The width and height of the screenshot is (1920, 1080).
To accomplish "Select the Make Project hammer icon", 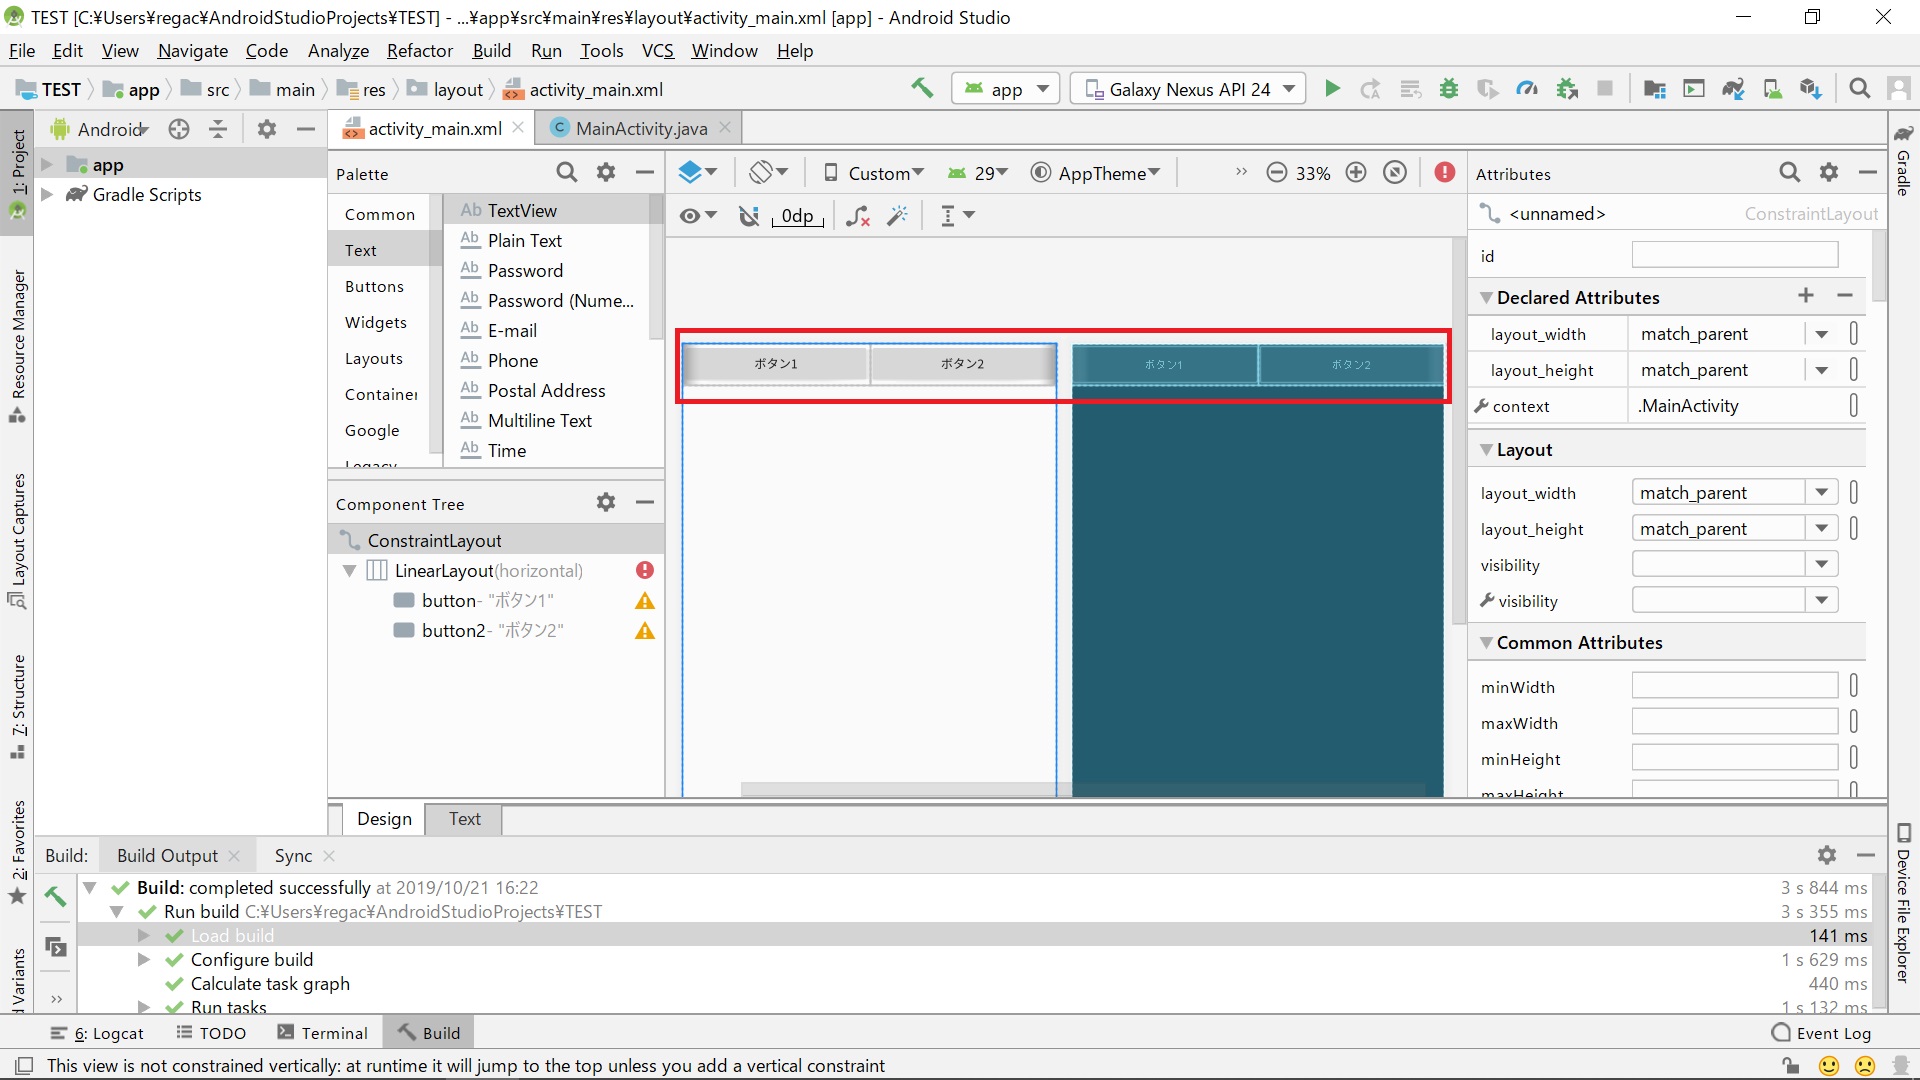I will tap(922, 88).
